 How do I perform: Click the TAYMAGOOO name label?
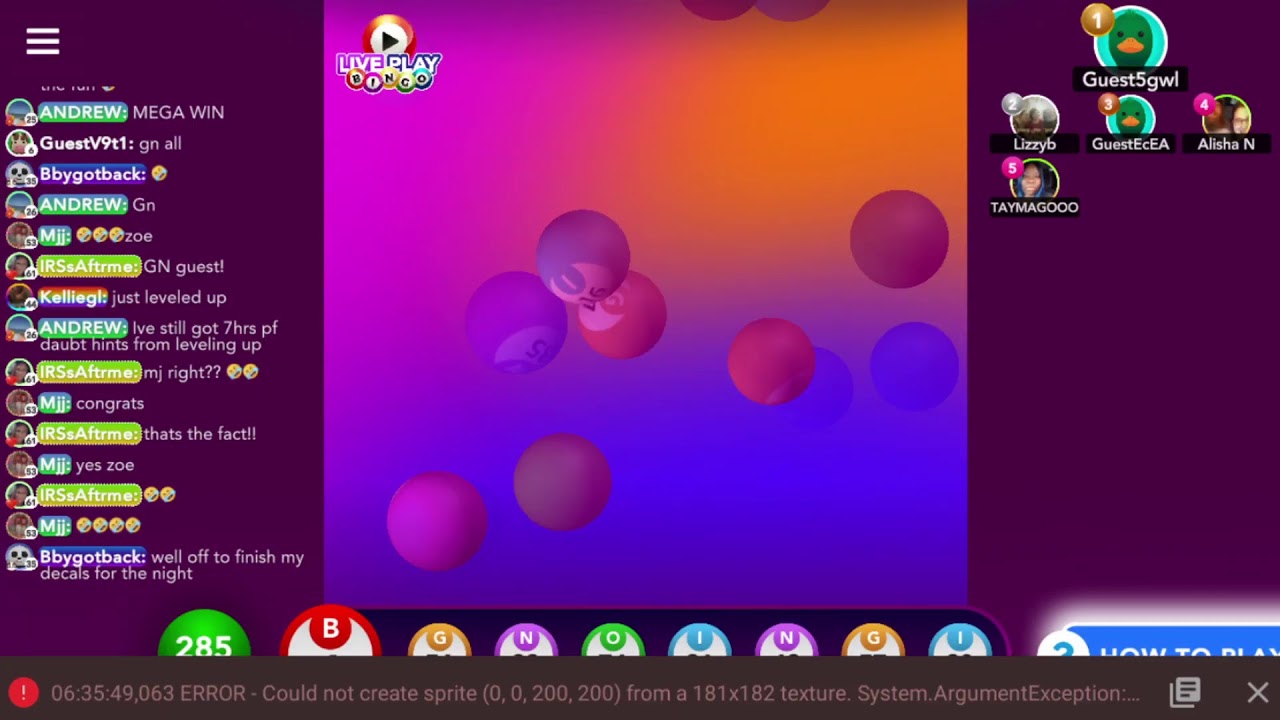pos(1034,207)
